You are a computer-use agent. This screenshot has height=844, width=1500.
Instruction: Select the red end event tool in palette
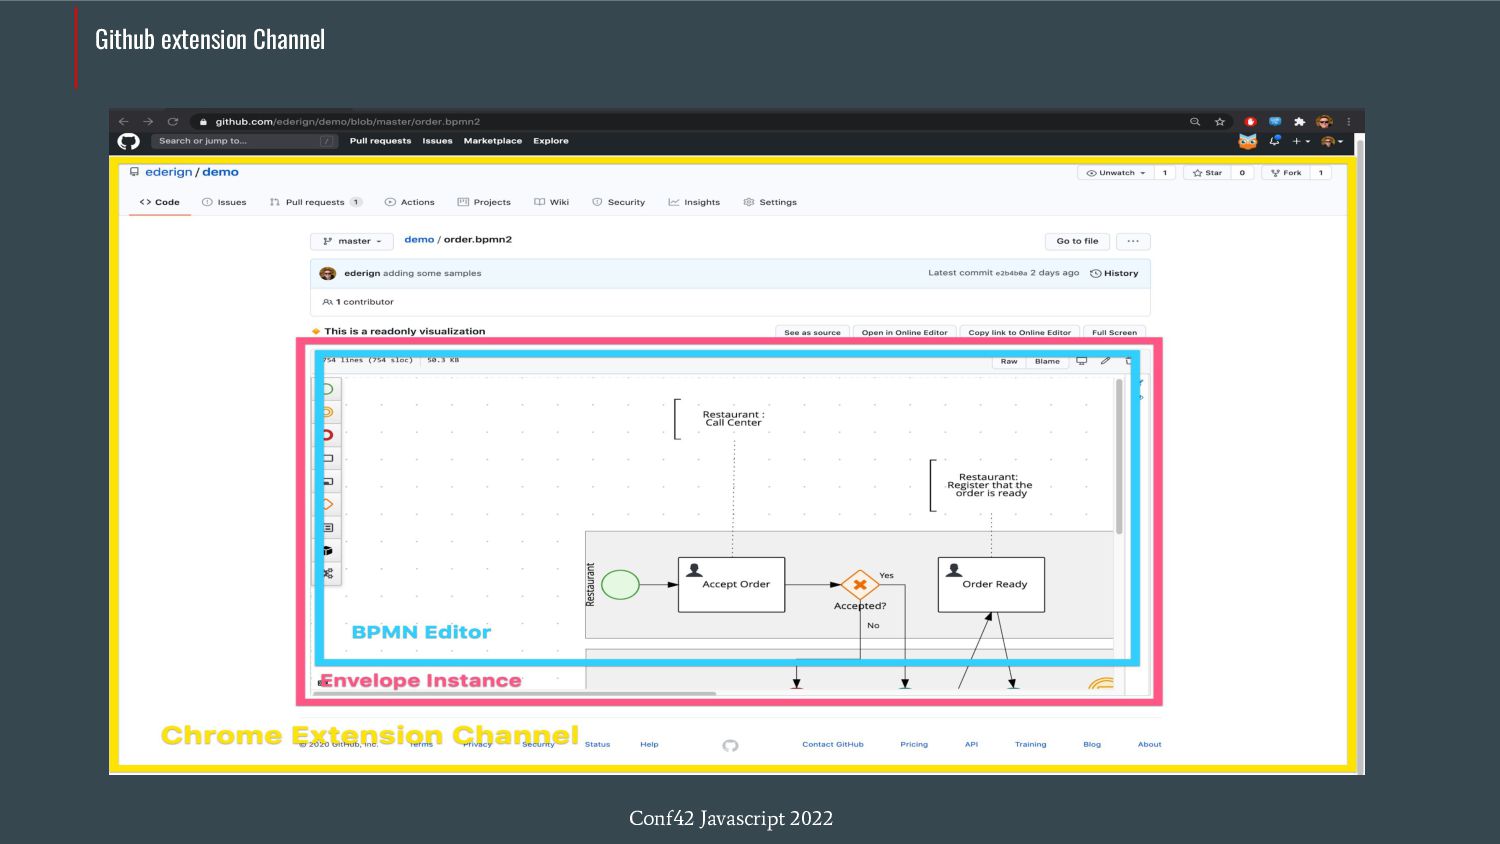[x=328, y=435]
